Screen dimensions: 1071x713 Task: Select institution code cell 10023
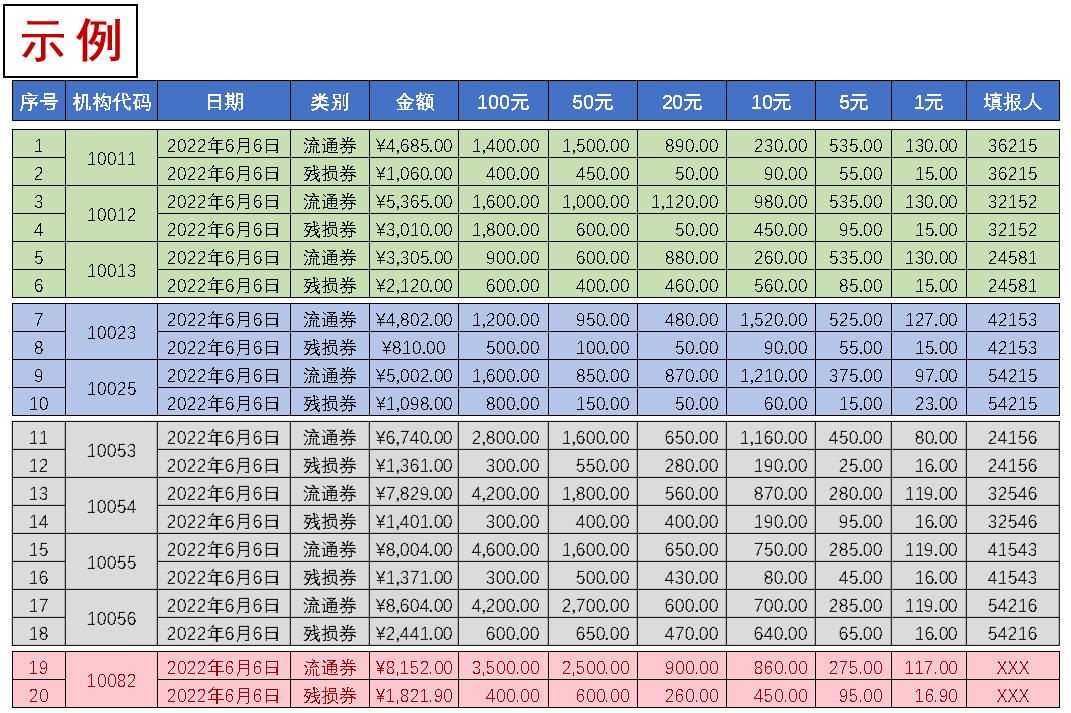point(112,333)
